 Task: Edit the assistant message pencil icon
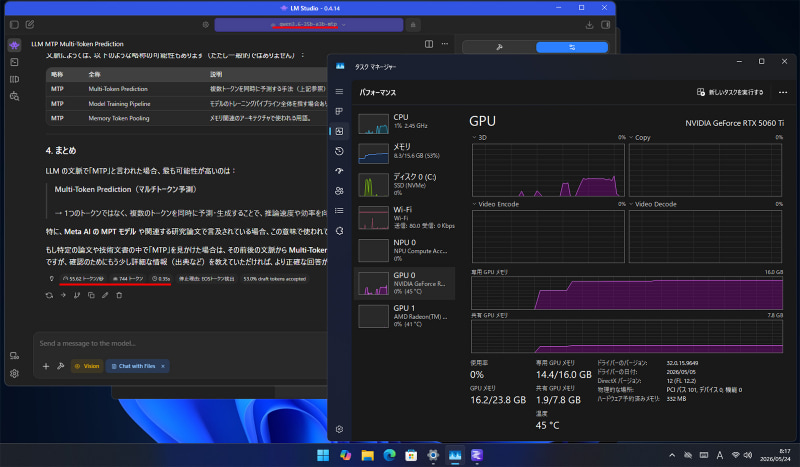(x=105, y=295)
